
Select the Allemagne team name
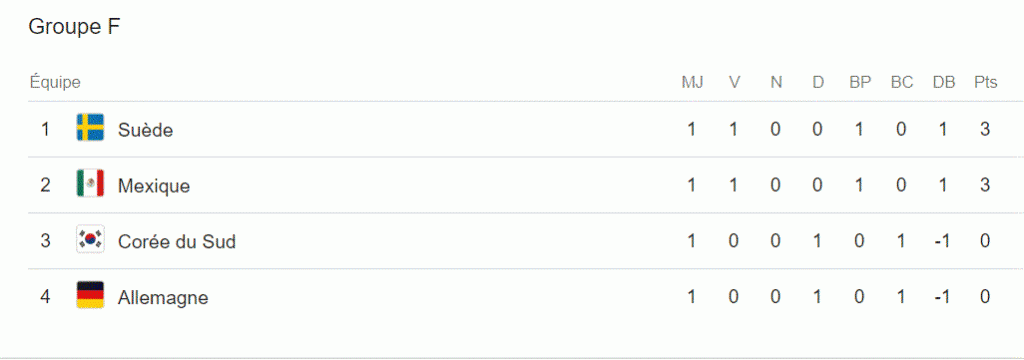pos(163,298)
